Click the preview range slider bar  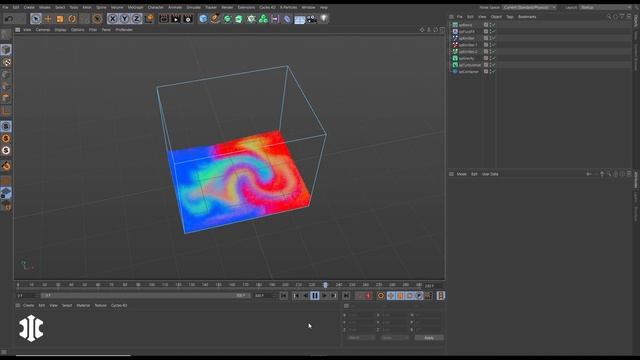click(x=145, y=296)
